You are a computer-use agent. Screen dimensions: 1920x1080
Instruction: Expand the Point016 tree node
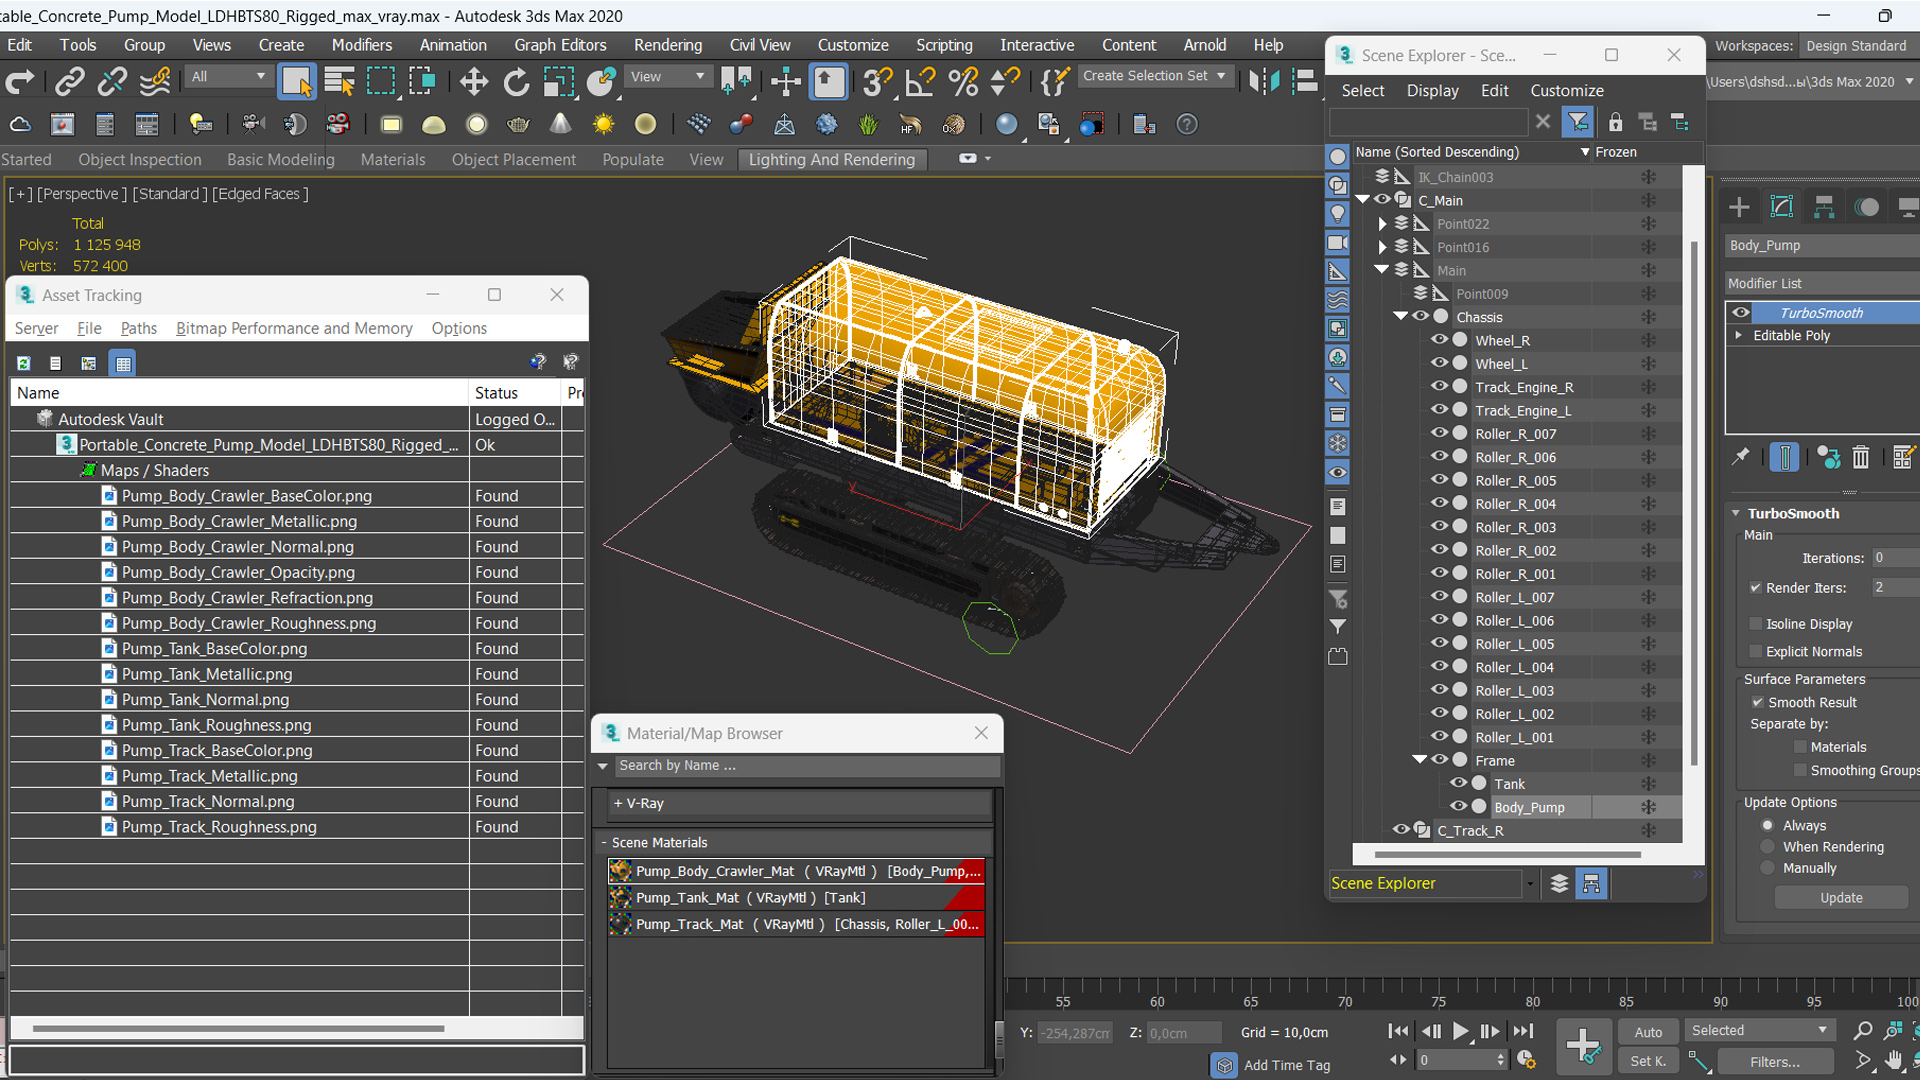point(1382,247)
